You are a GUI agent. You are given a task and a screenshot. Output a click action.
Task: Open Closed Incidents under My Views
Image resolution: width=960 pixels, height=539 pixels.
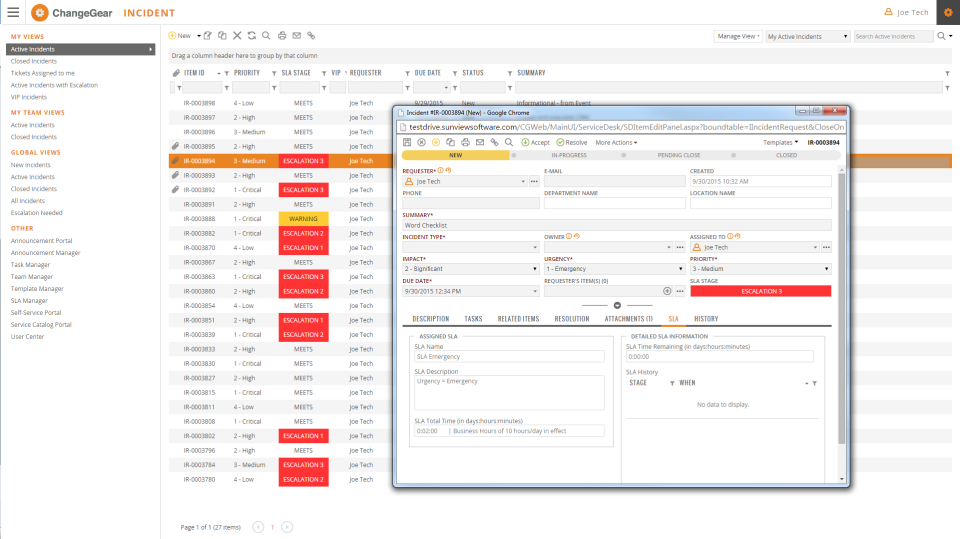(34, 61)
